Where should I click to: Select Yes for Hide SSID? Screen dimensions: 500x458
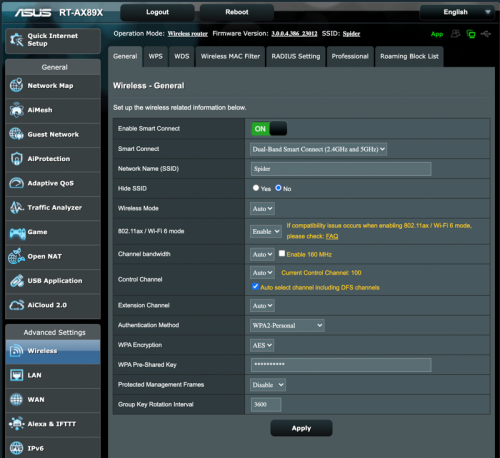coord(256,188)
